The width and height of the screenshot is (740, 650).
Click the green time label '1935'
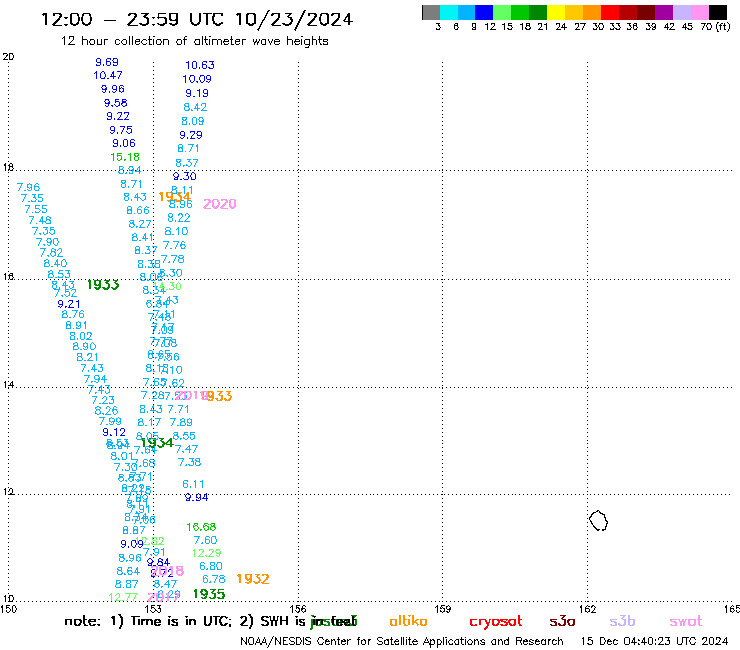[x=209, y=594]
